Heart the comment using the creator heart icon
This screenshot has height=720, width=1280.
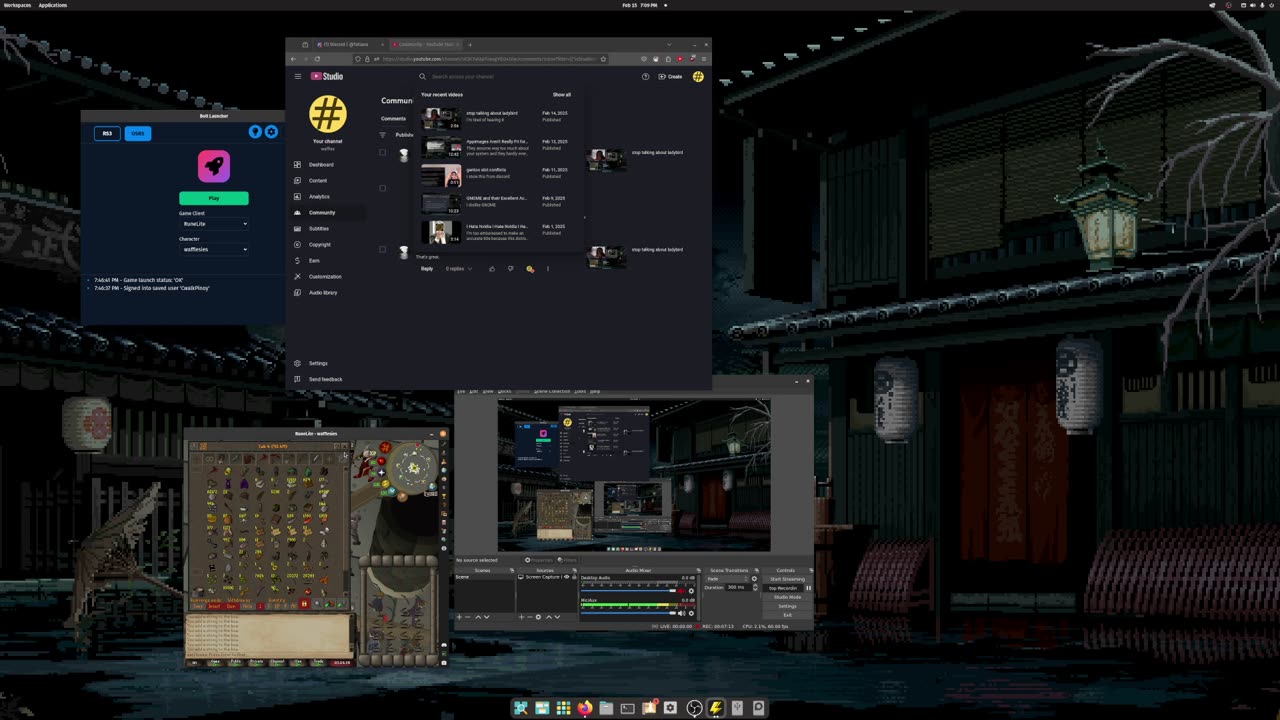pyautogui.click(x=530, y=268)
